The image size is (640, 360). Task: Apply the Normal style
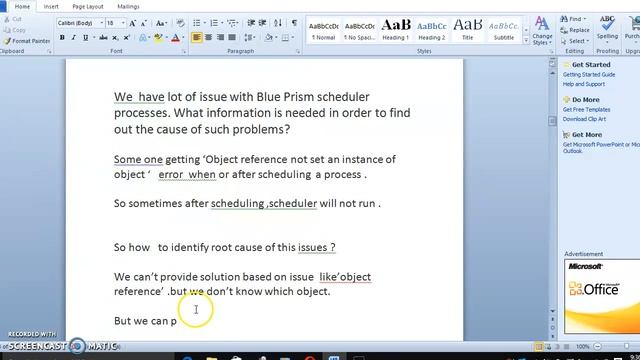click(x=324, y=30)
